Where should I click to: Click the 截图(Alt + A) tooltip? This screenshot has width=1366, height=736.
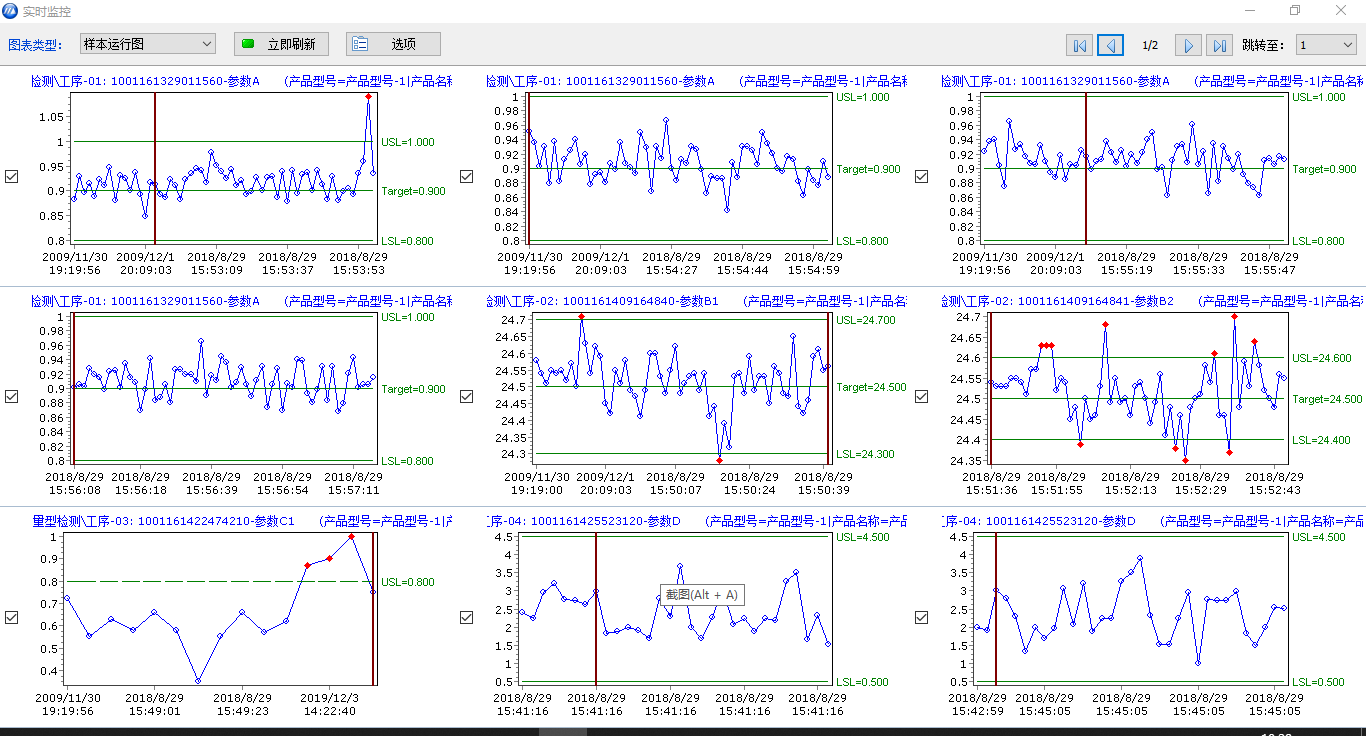(702, 595)
